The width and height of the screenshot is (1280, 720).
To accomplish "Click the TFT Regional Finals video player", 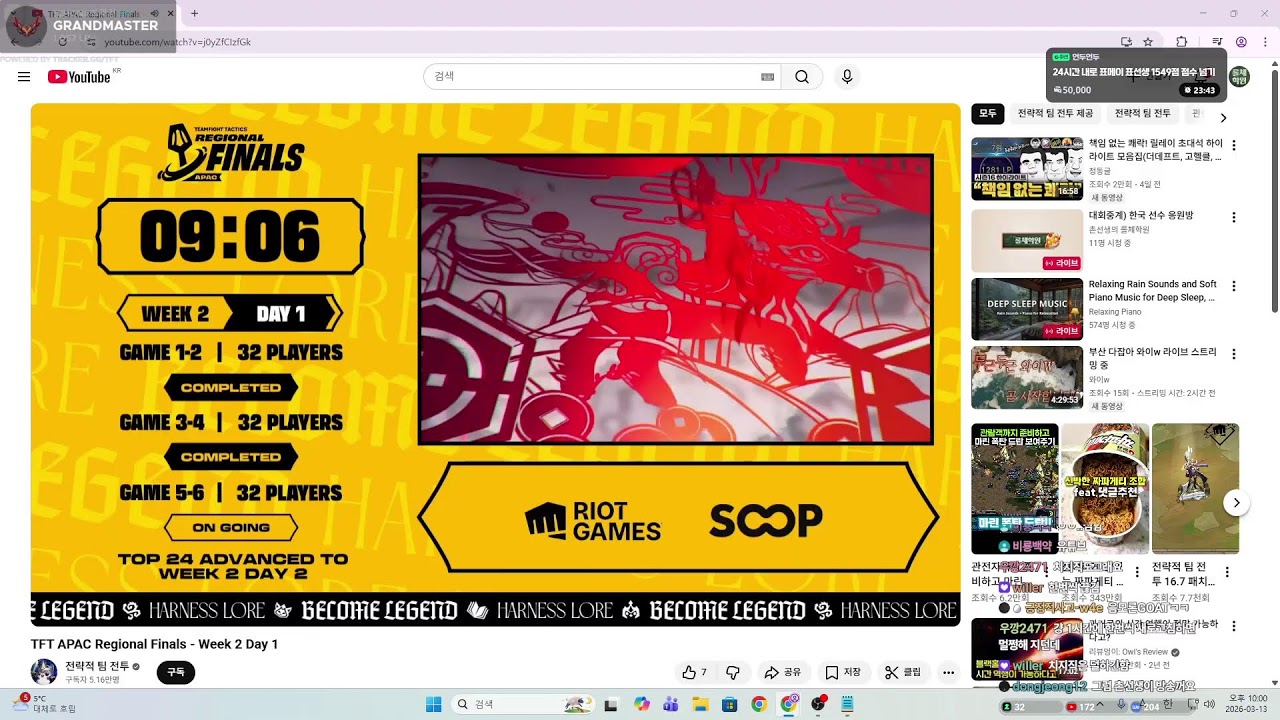I will tap(495, 365).
